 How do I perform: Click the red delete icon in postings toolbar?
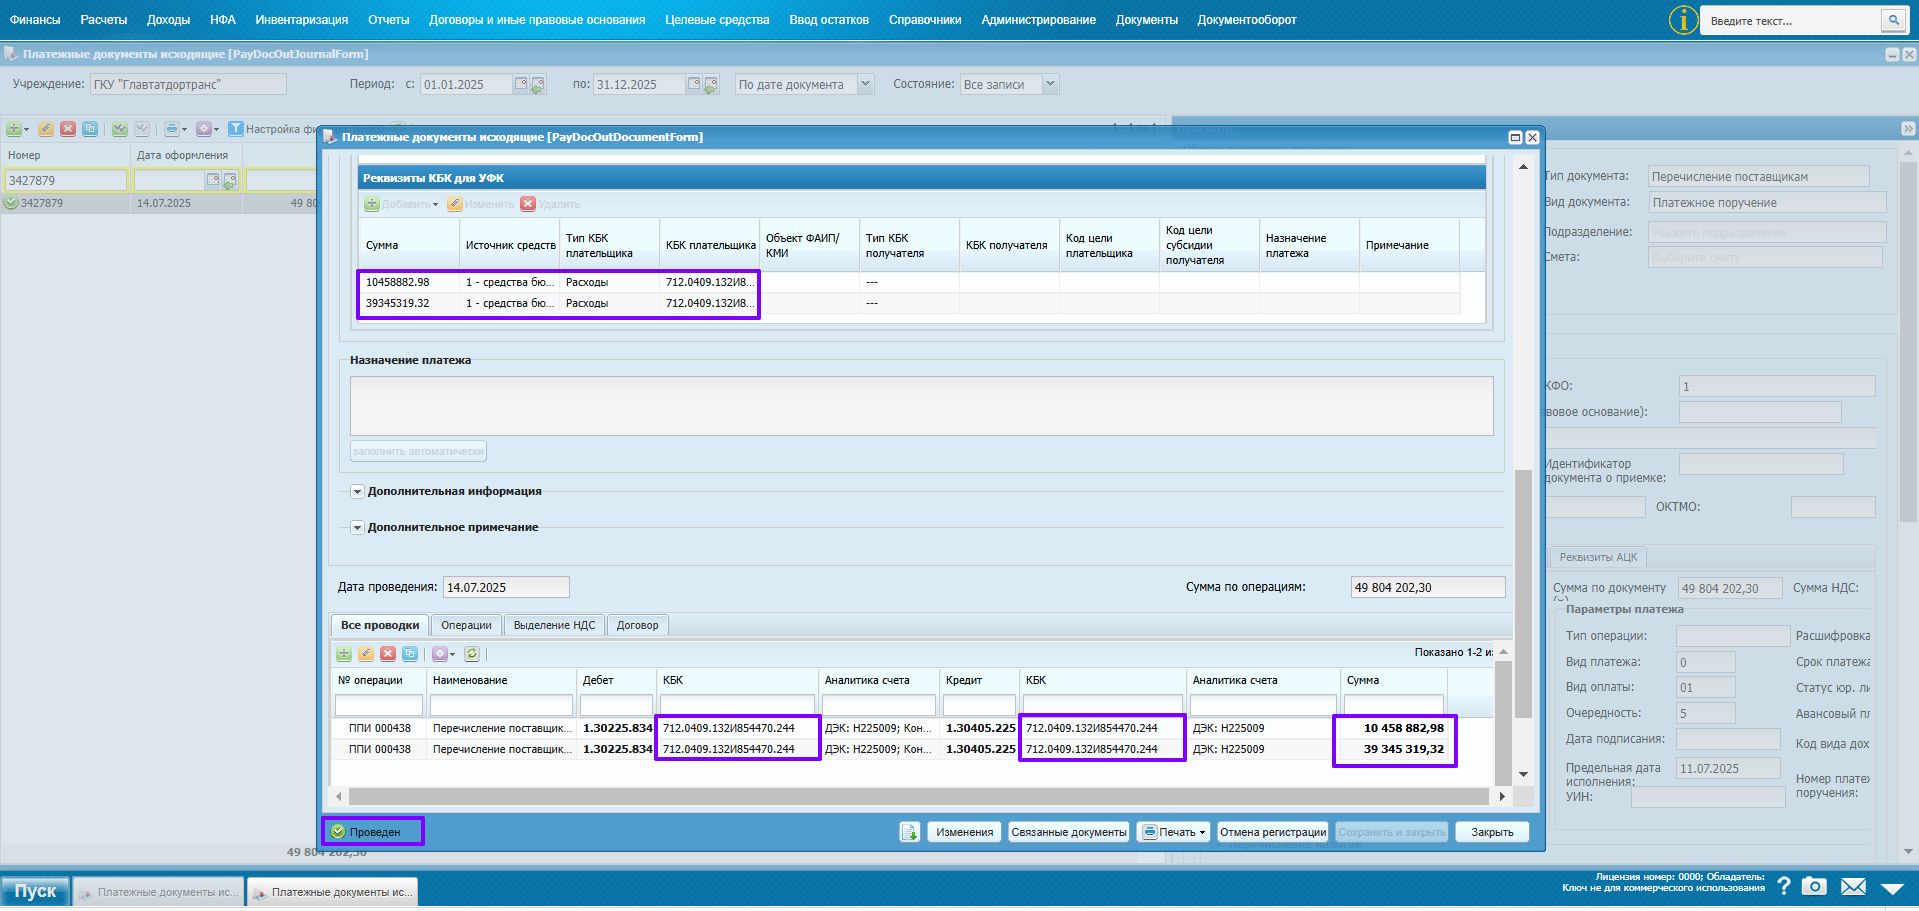tap(388, 654)
